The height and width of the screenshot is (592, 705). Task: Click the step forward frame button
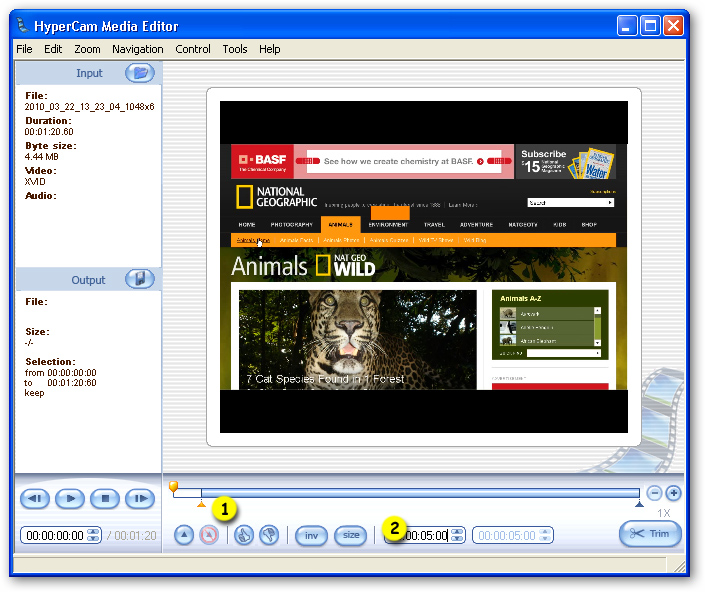click(140, 499)
